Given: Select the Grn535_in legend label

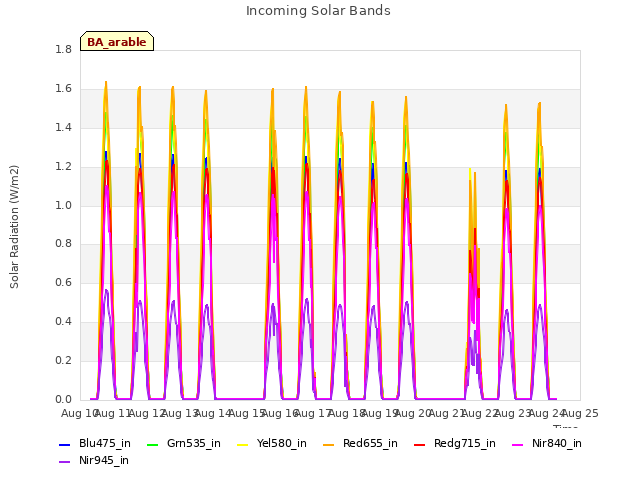Looking at the screenshot, I should [194, 444].
